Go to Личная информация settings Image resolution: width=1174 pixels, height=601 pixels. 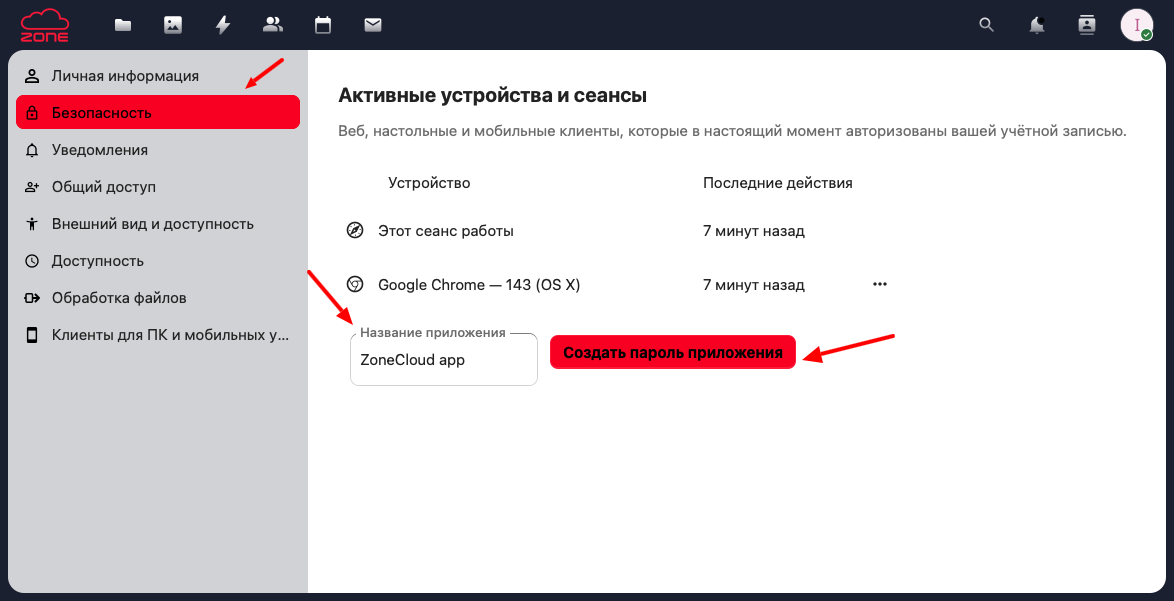coord(125,76)
